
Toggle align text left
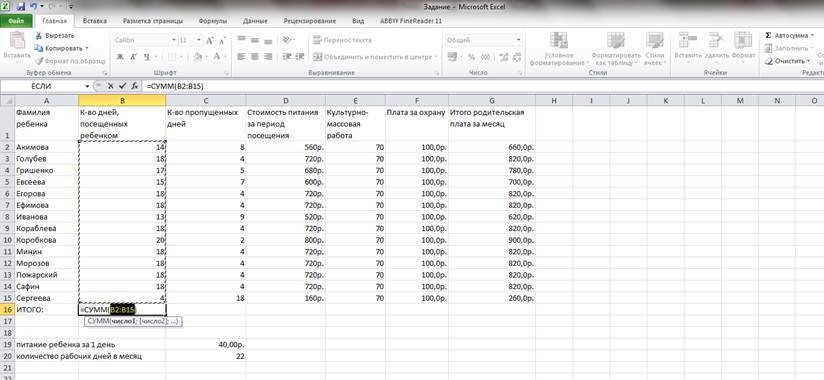[x=241, y=57]
